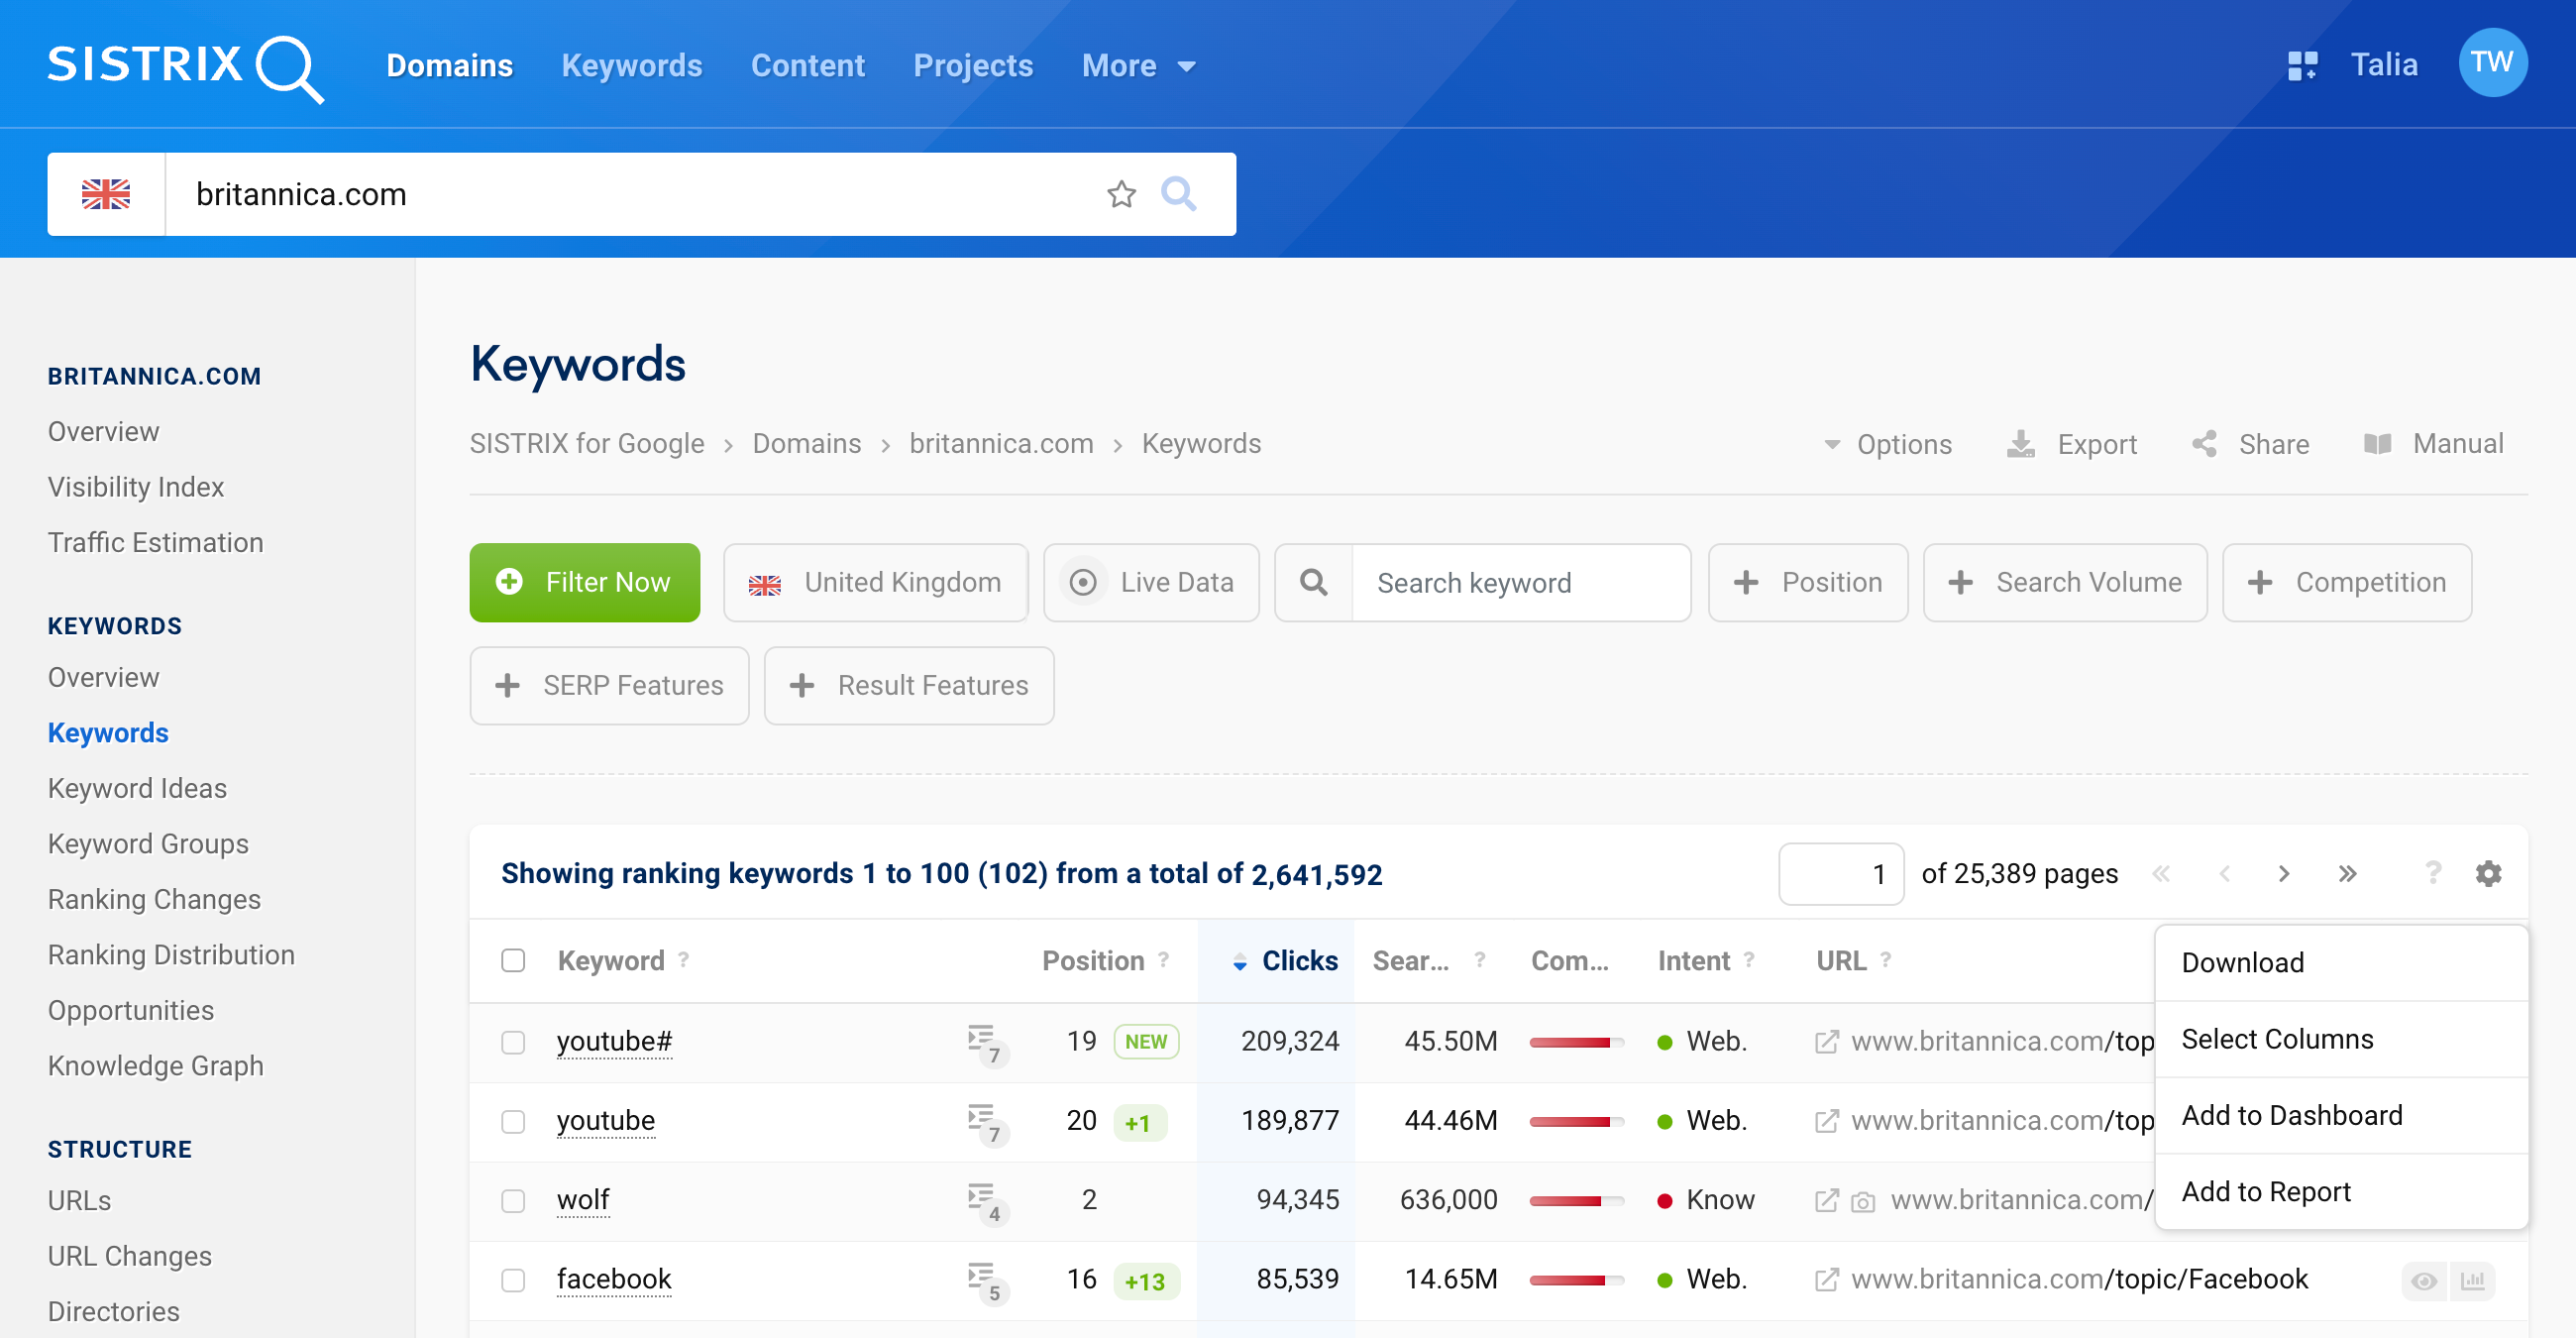2576x1338 pixels.
Task: Open Ranking Changes in the sidebar
Action: pyautogui.click(x=154, y=900)
